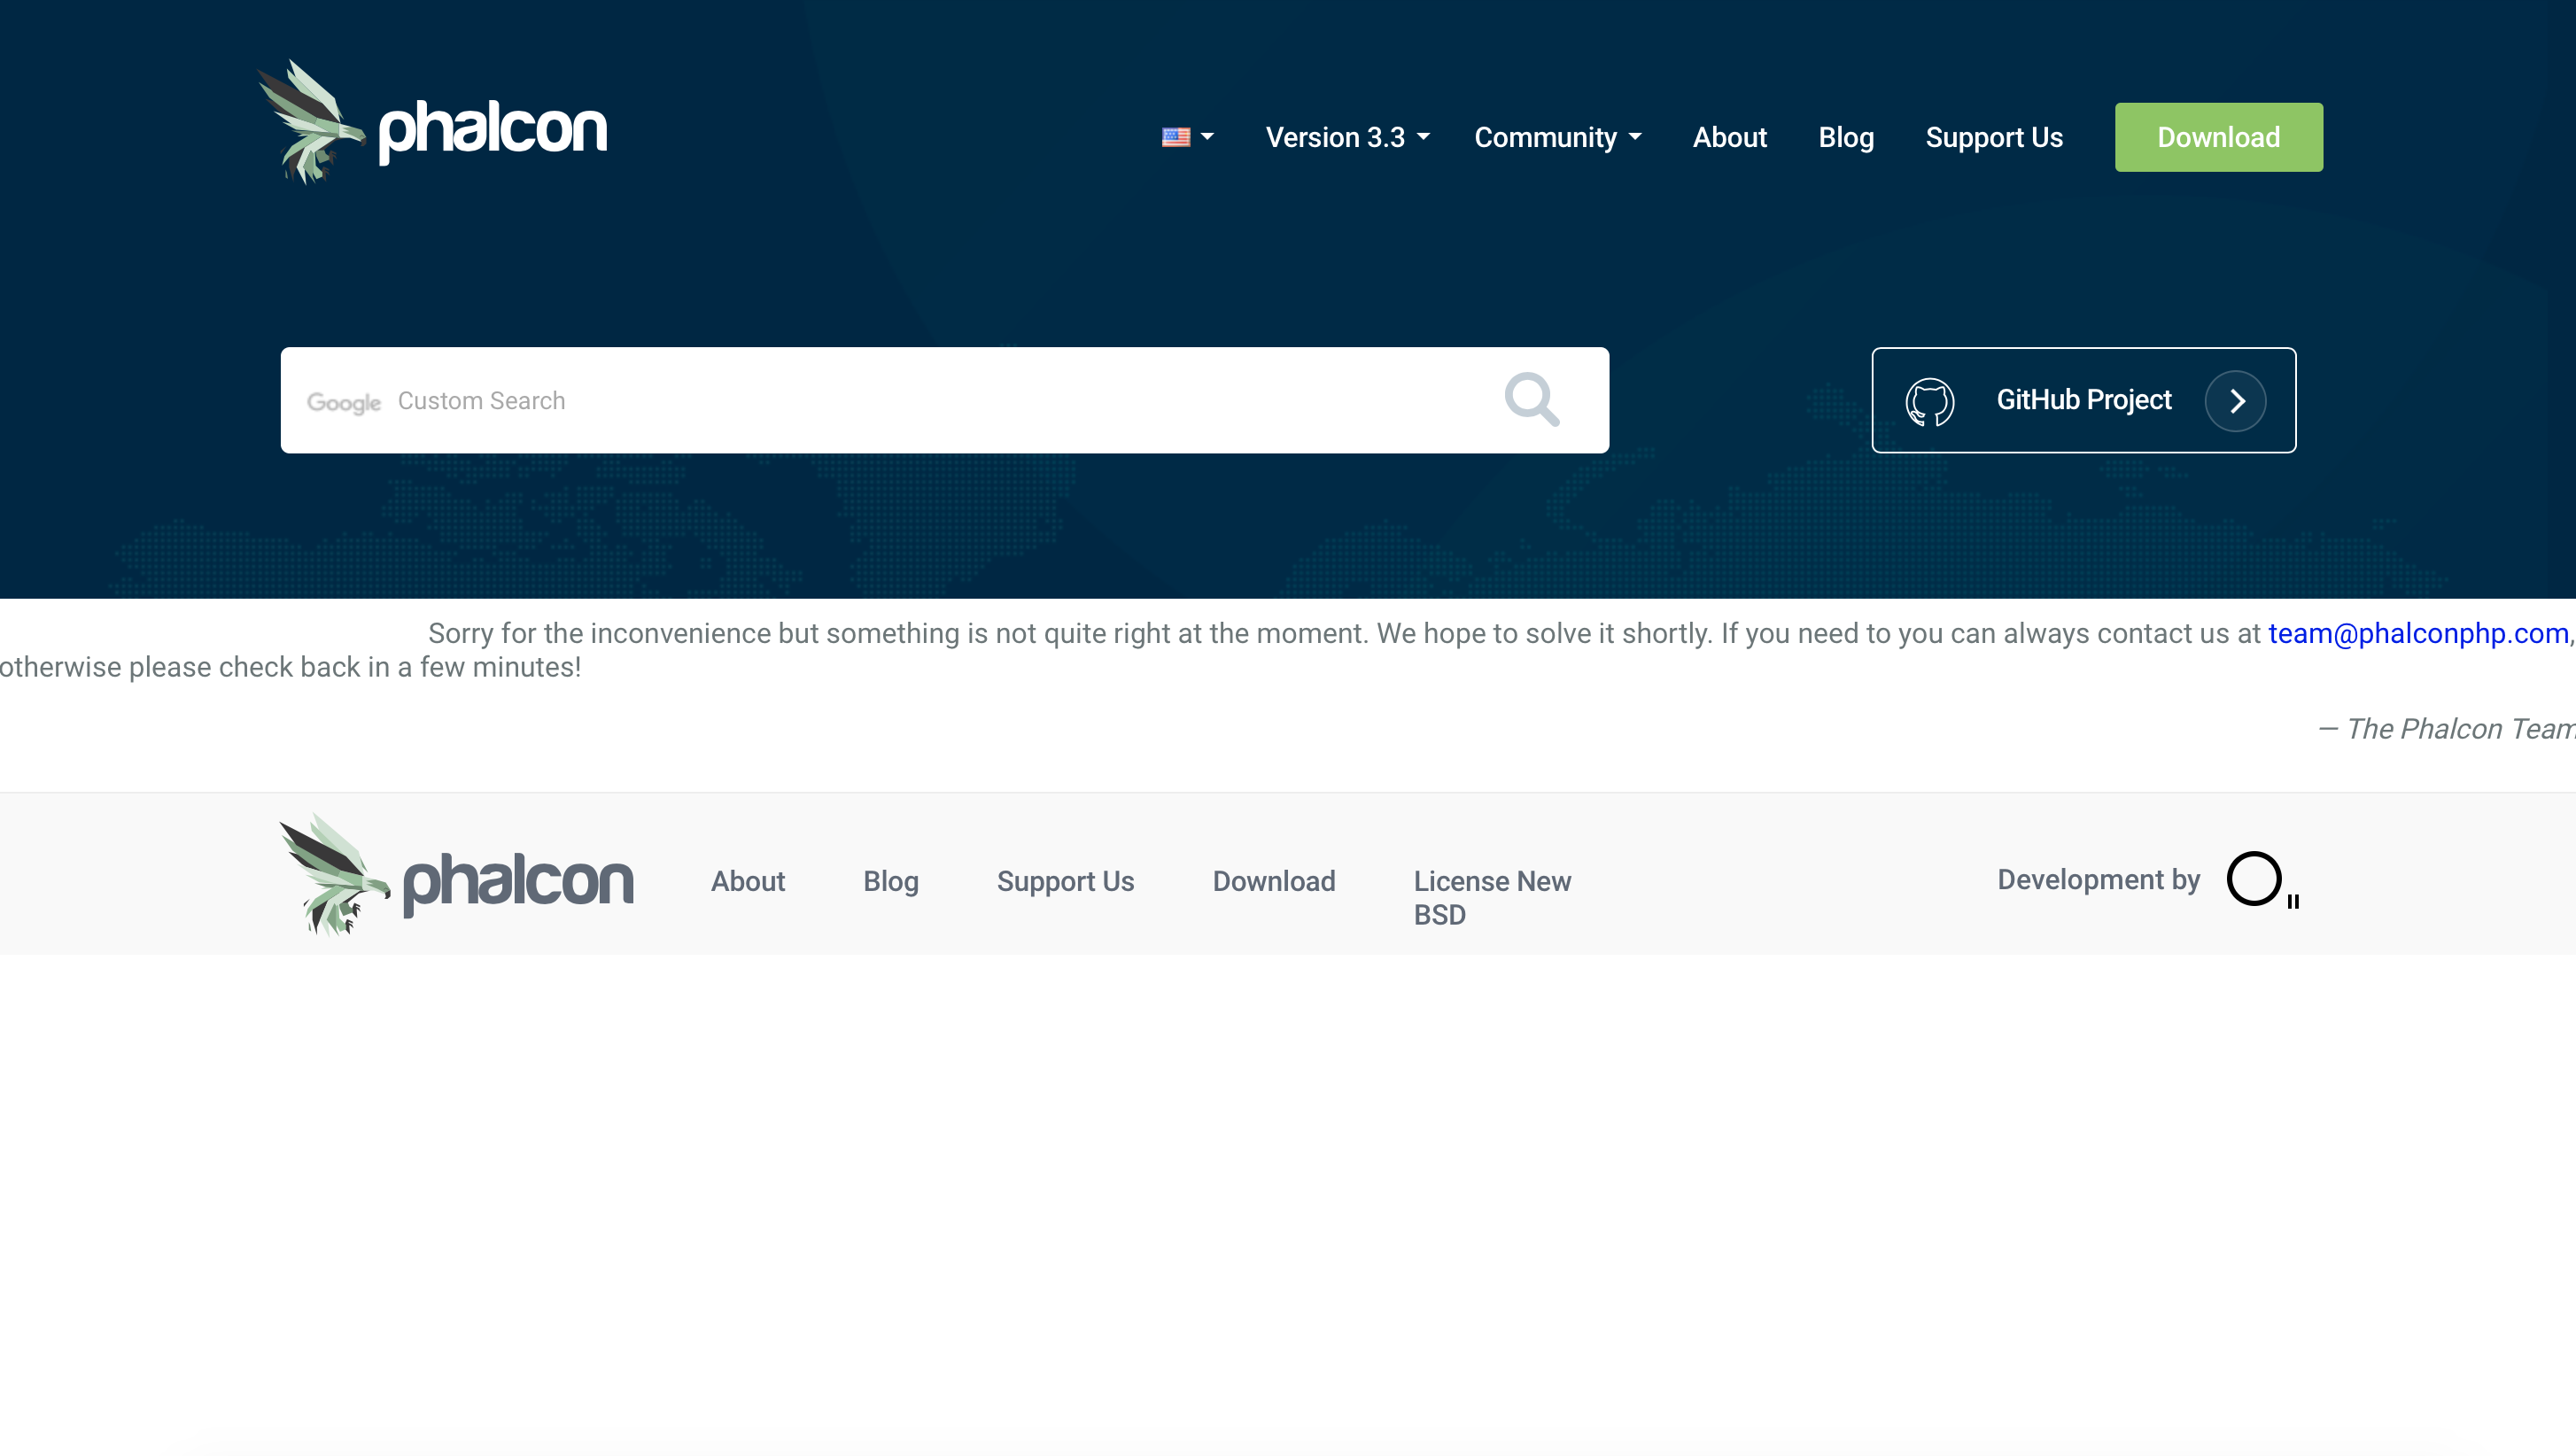Viewport: 2576px width, 1456px height.
Task: Focus the Google Custom Search field
Action: [x=900, y=401]
